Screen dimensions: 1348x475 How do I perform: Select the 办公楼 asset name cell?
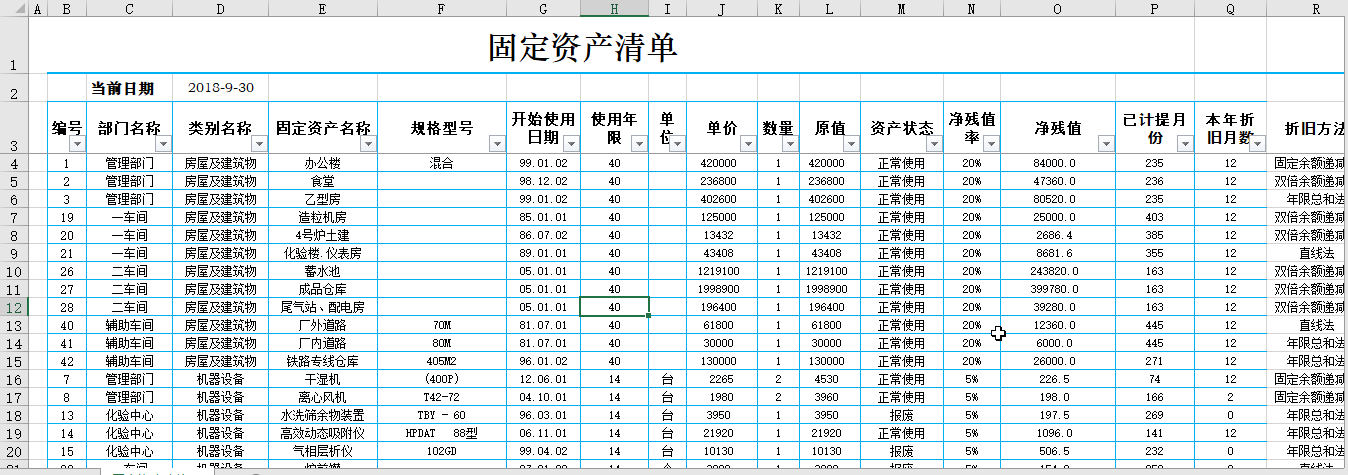(x=322, y=163)
